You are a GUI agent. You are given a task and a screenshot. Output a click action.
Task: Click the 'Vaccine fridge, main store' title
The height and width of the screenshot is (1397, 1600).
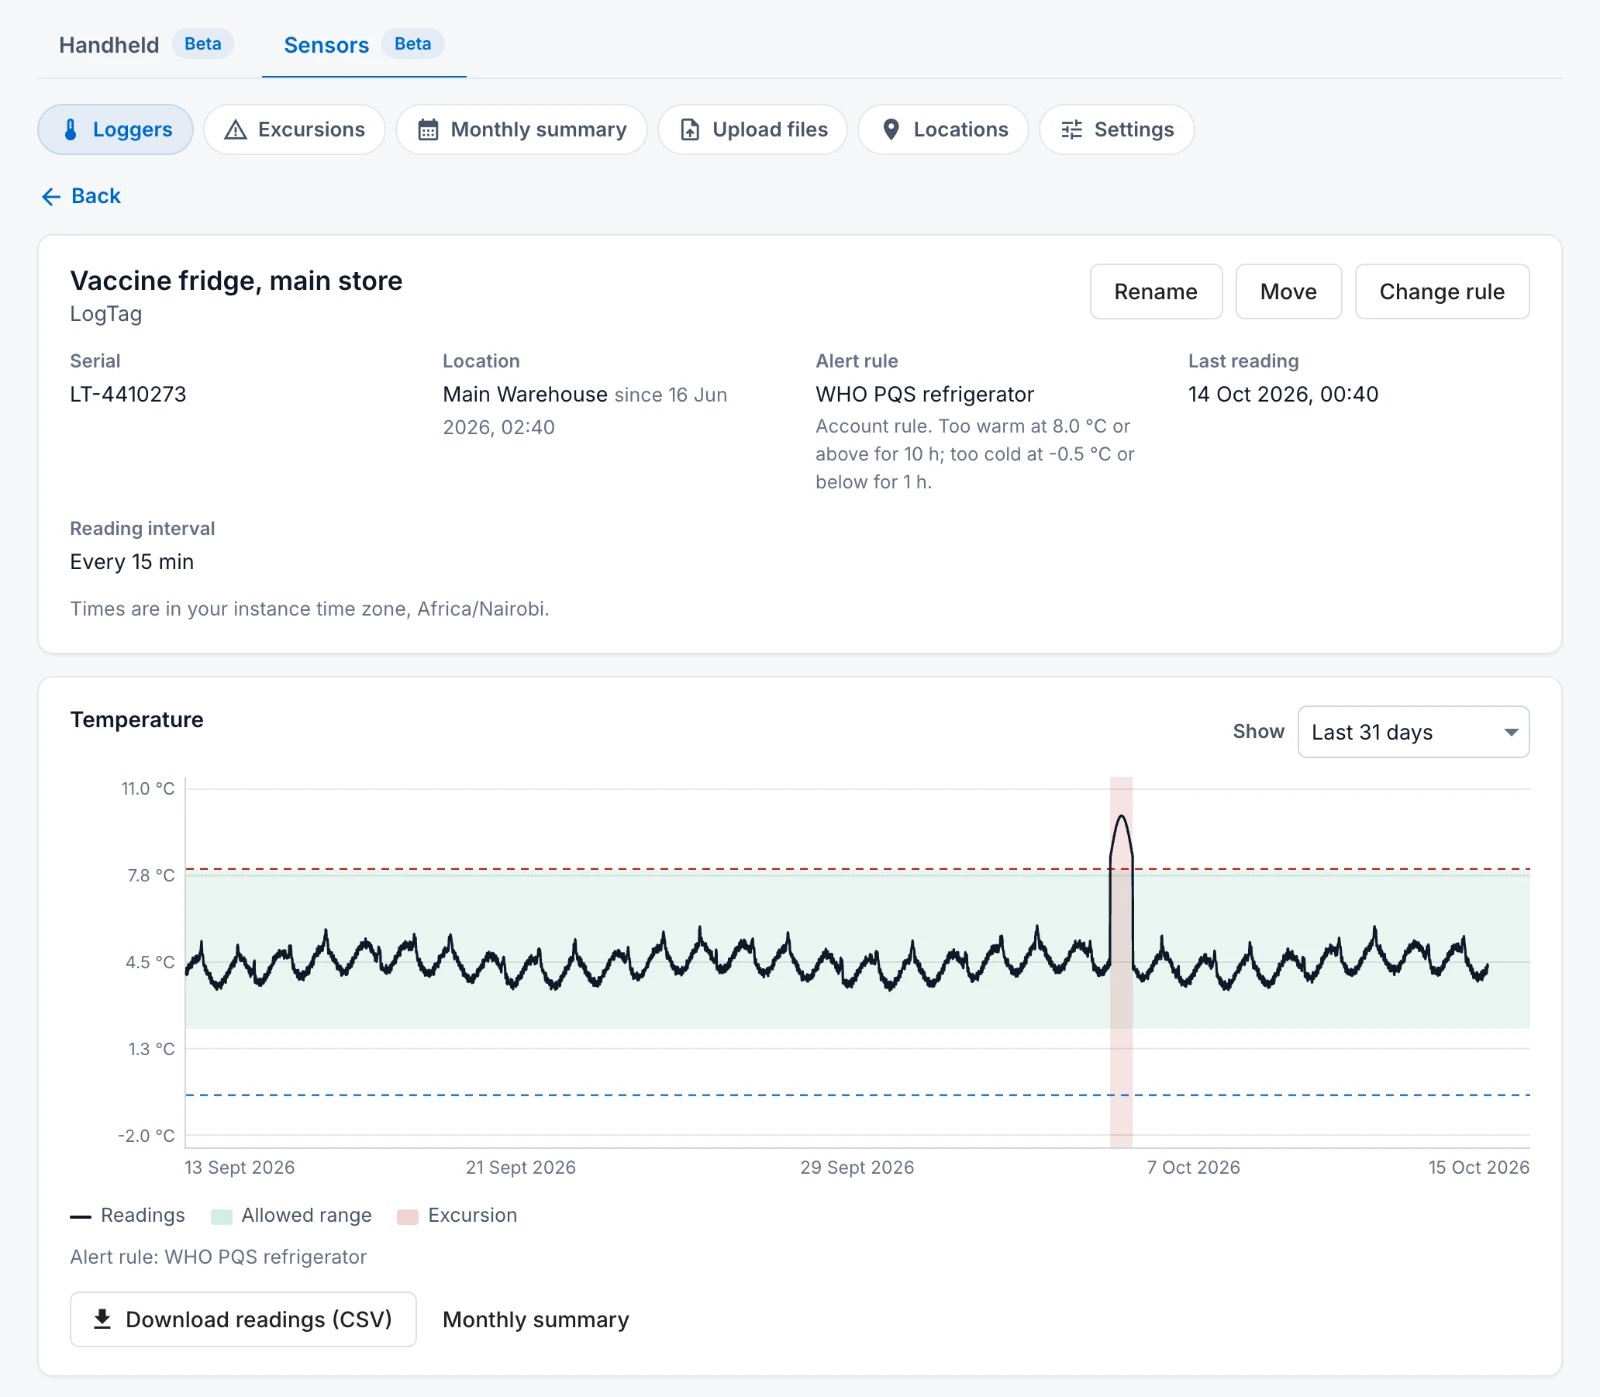pyautogui.click(x=236, y=281)
